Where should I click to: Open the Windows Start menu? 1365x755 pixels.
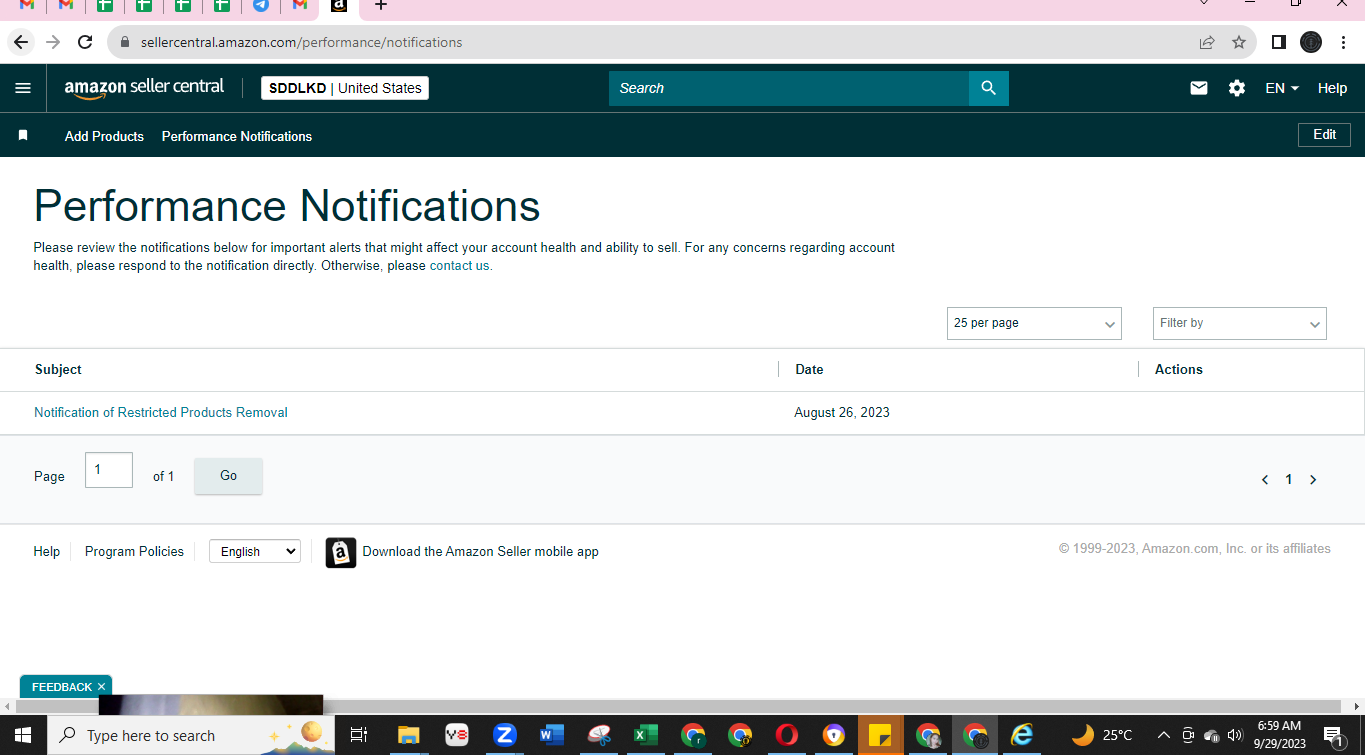(22, 735)
